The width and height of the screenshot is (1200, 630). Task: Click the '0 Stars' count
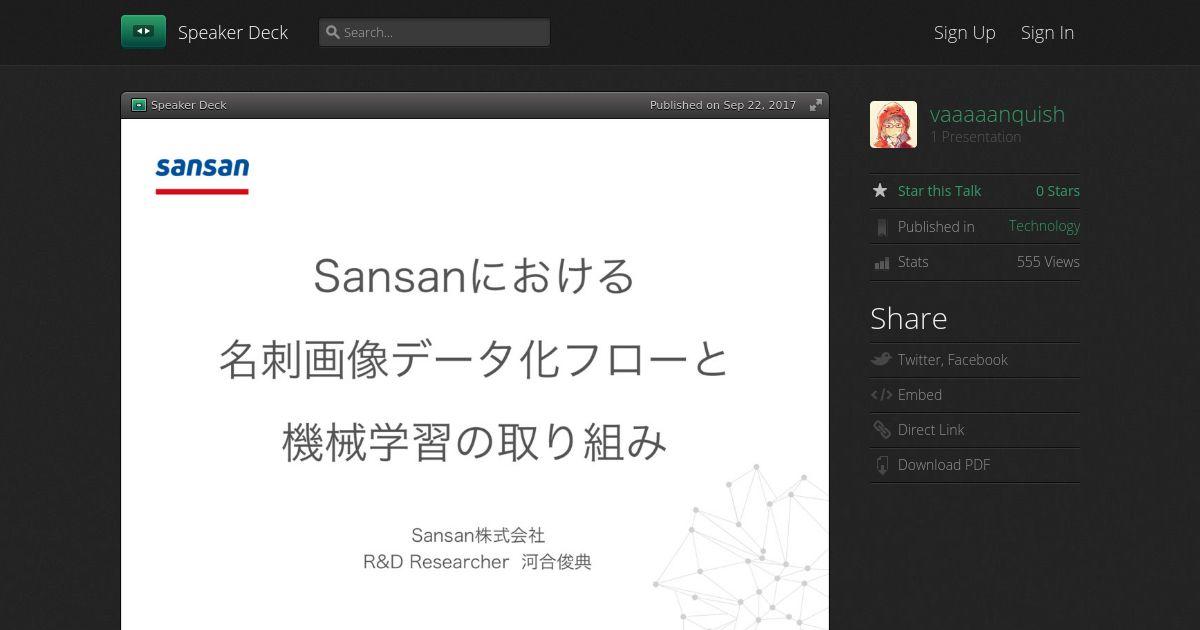click(1057, 191)
